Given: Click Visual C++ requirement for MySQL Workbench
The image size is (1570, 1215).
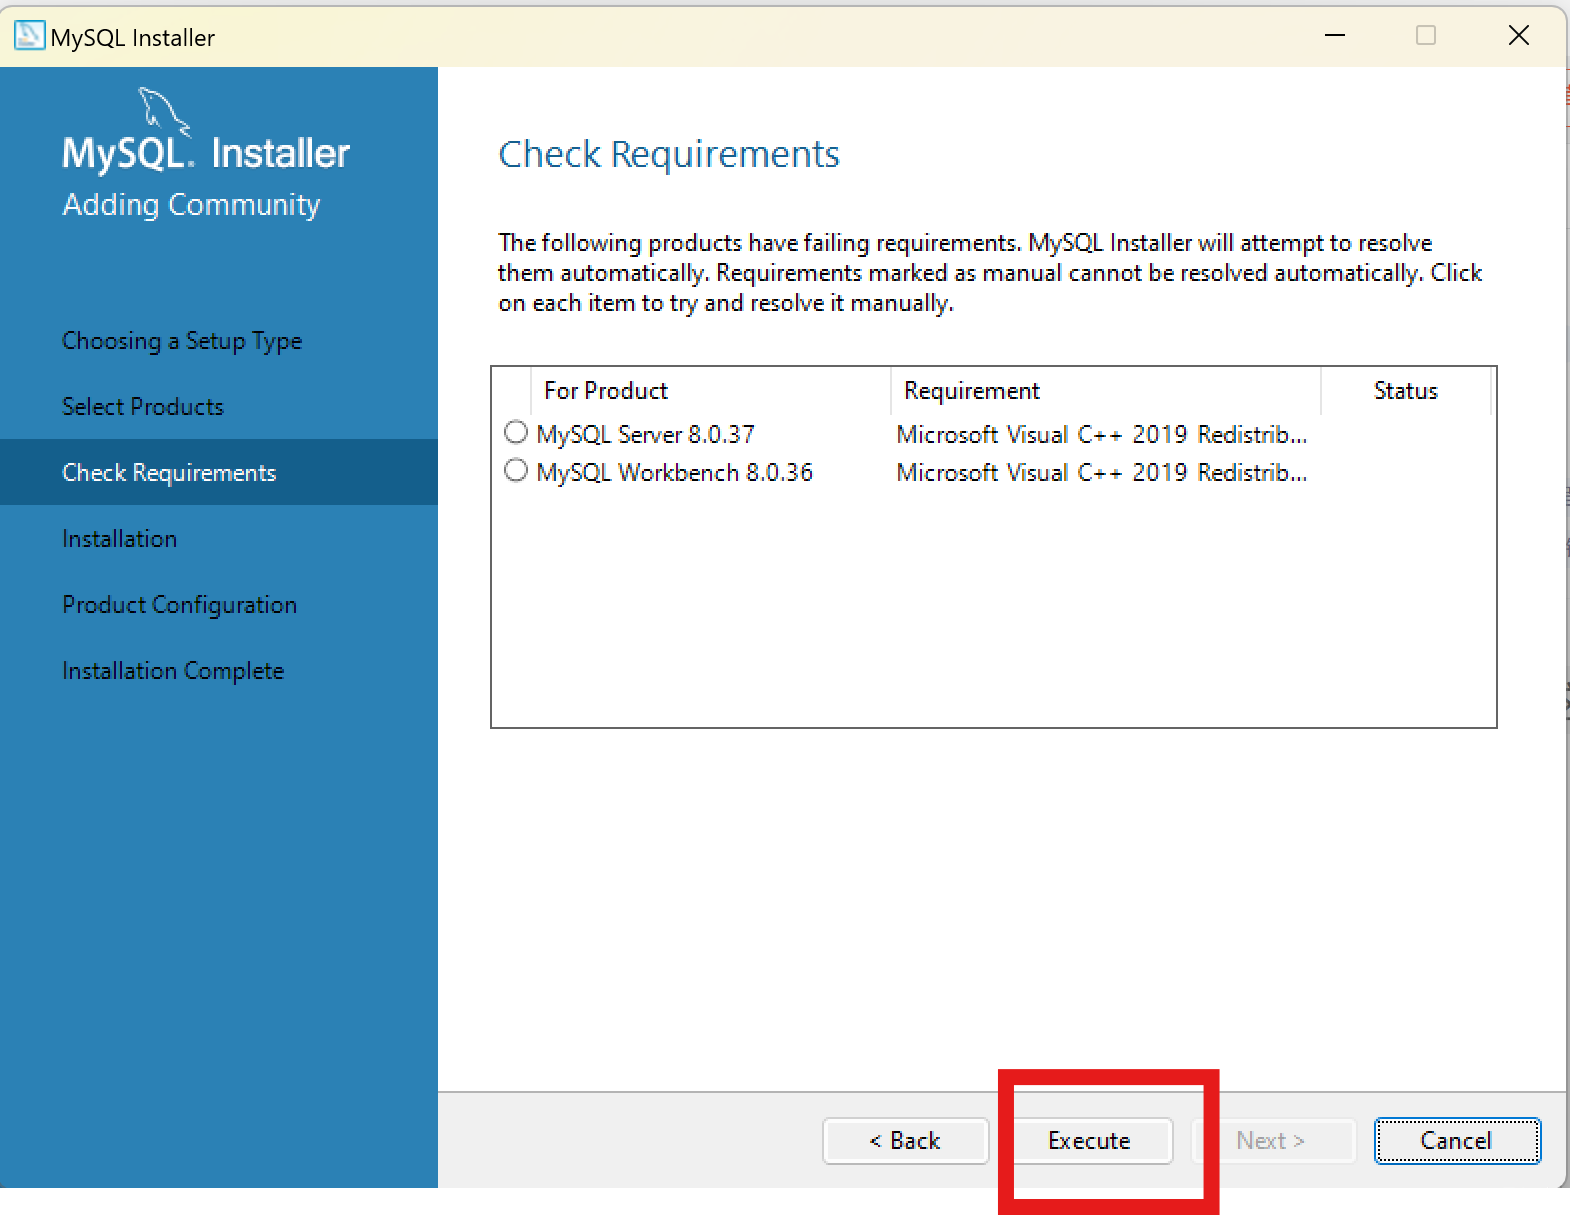Looking at the screenshot, I should click(1102, 473).
